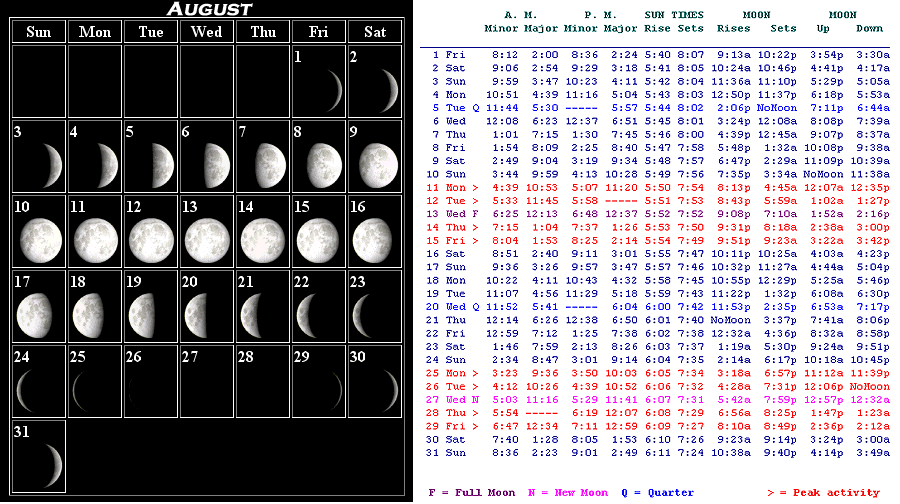Click the SUN TIMES column heading
900x504 pixels.
[x=674, y=15]
